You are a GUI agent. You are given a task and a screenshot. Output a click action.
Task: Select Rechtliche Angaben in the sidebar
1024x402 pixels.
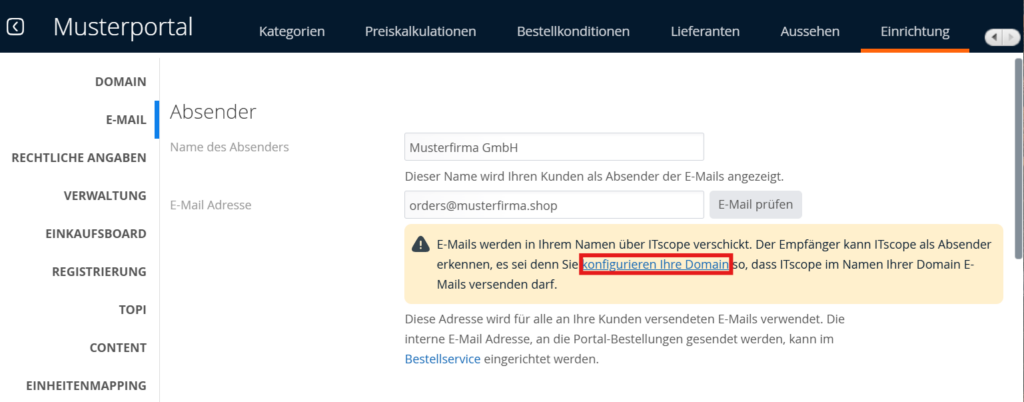coord(79,157)
